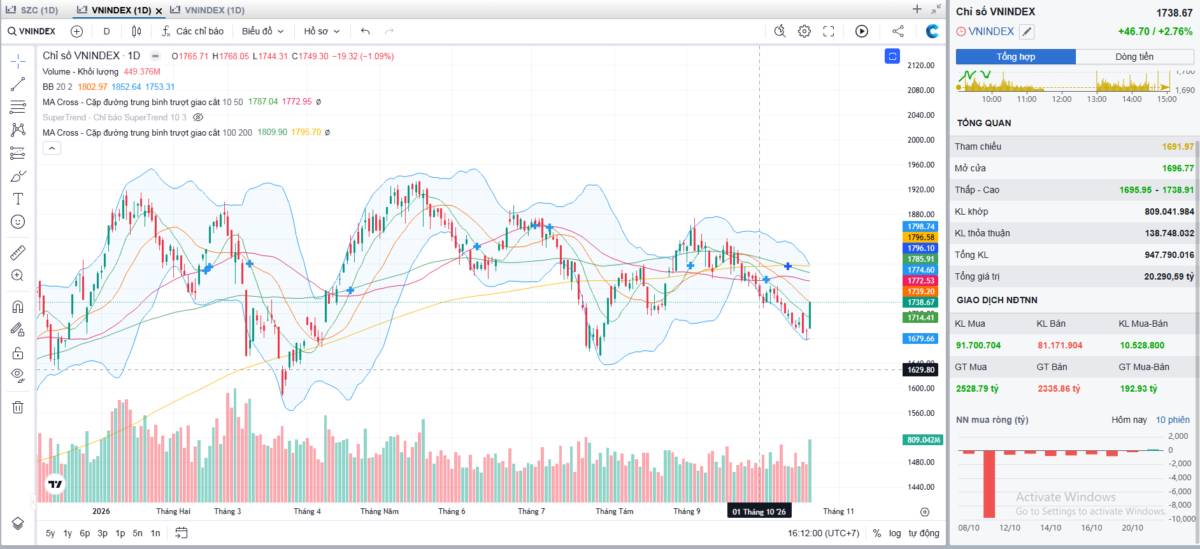
Task: Add a new chart tab with plus
Action: point(917,8)
